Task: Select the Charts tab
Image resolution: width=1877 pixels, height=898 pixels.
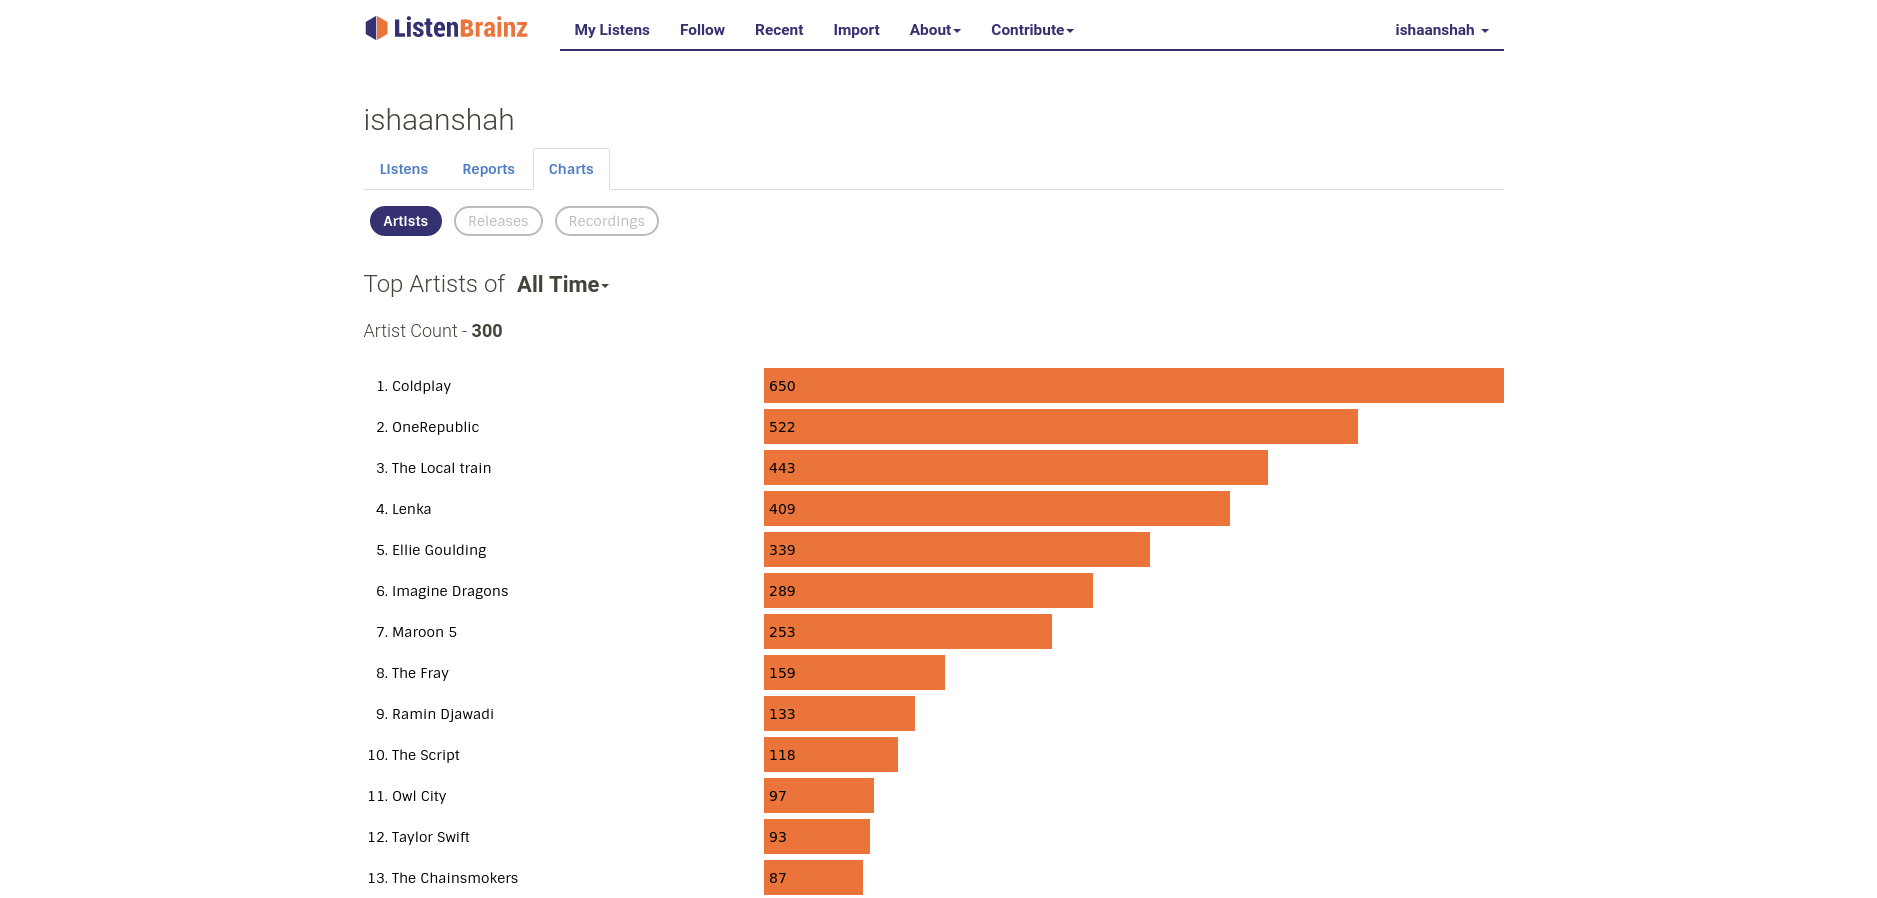Action: [x=571, y=169]
